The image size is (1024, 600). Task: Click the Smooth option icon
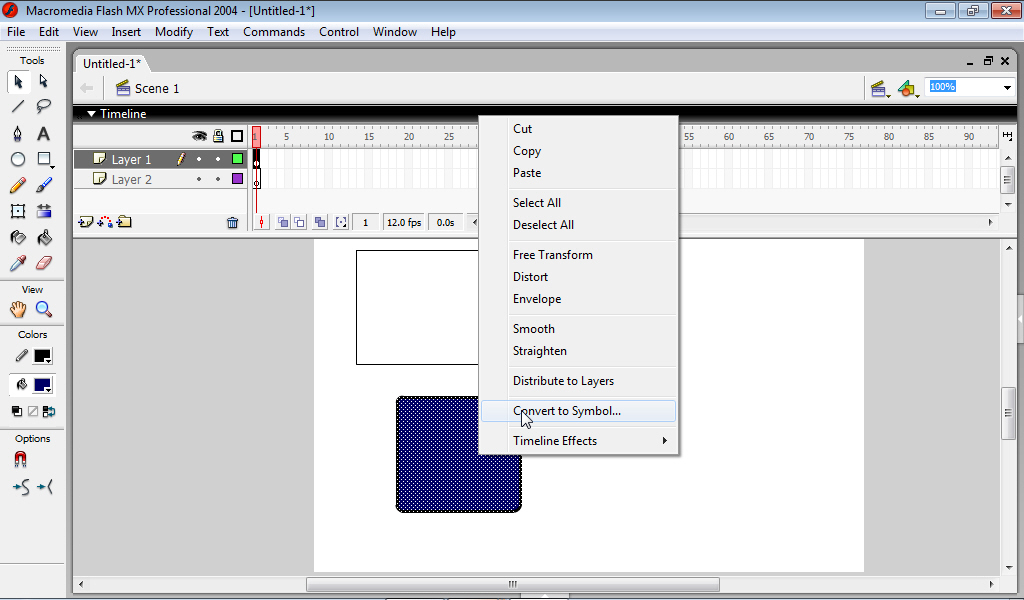[21, 487]
